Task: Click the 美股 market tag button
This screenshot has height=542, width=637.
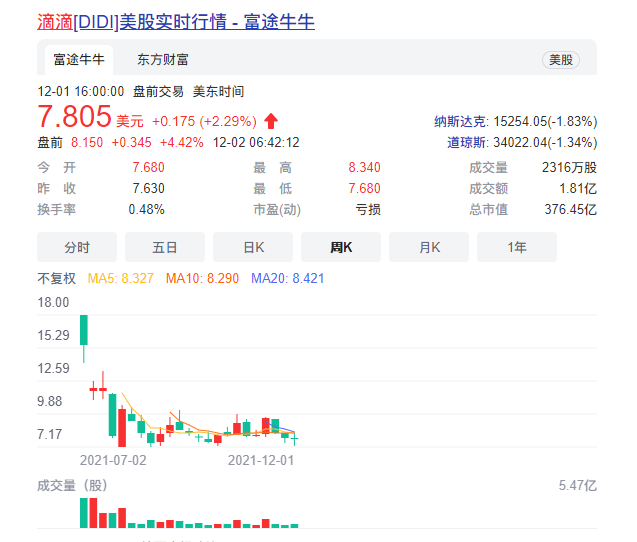Action: pyautogui.click(x=561, y=60)
